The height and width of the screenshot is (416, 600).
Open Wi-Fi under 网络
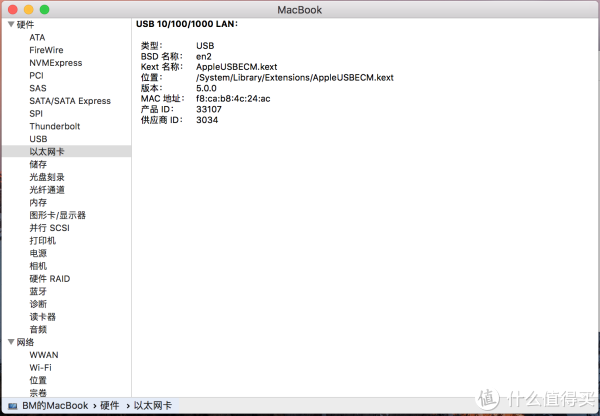[x=41, y=367]
